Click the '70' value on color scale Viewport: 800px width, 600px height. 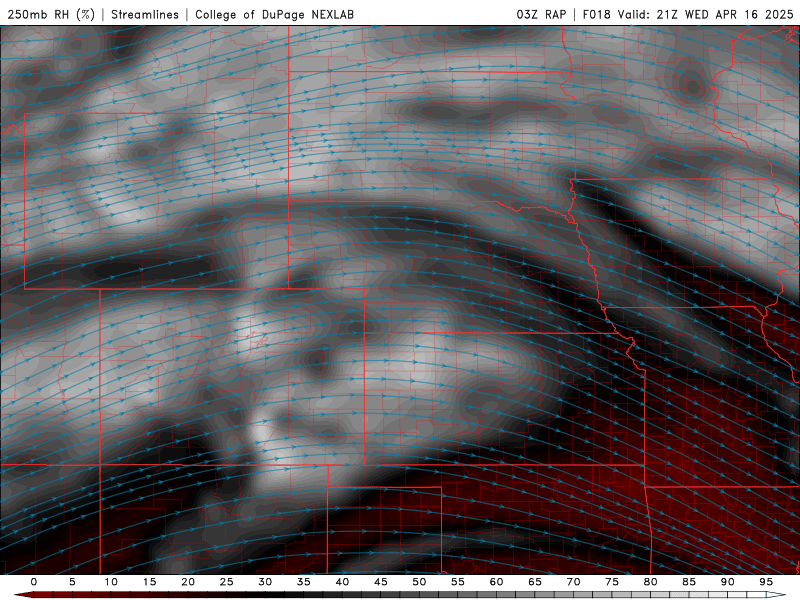(573, 582)
